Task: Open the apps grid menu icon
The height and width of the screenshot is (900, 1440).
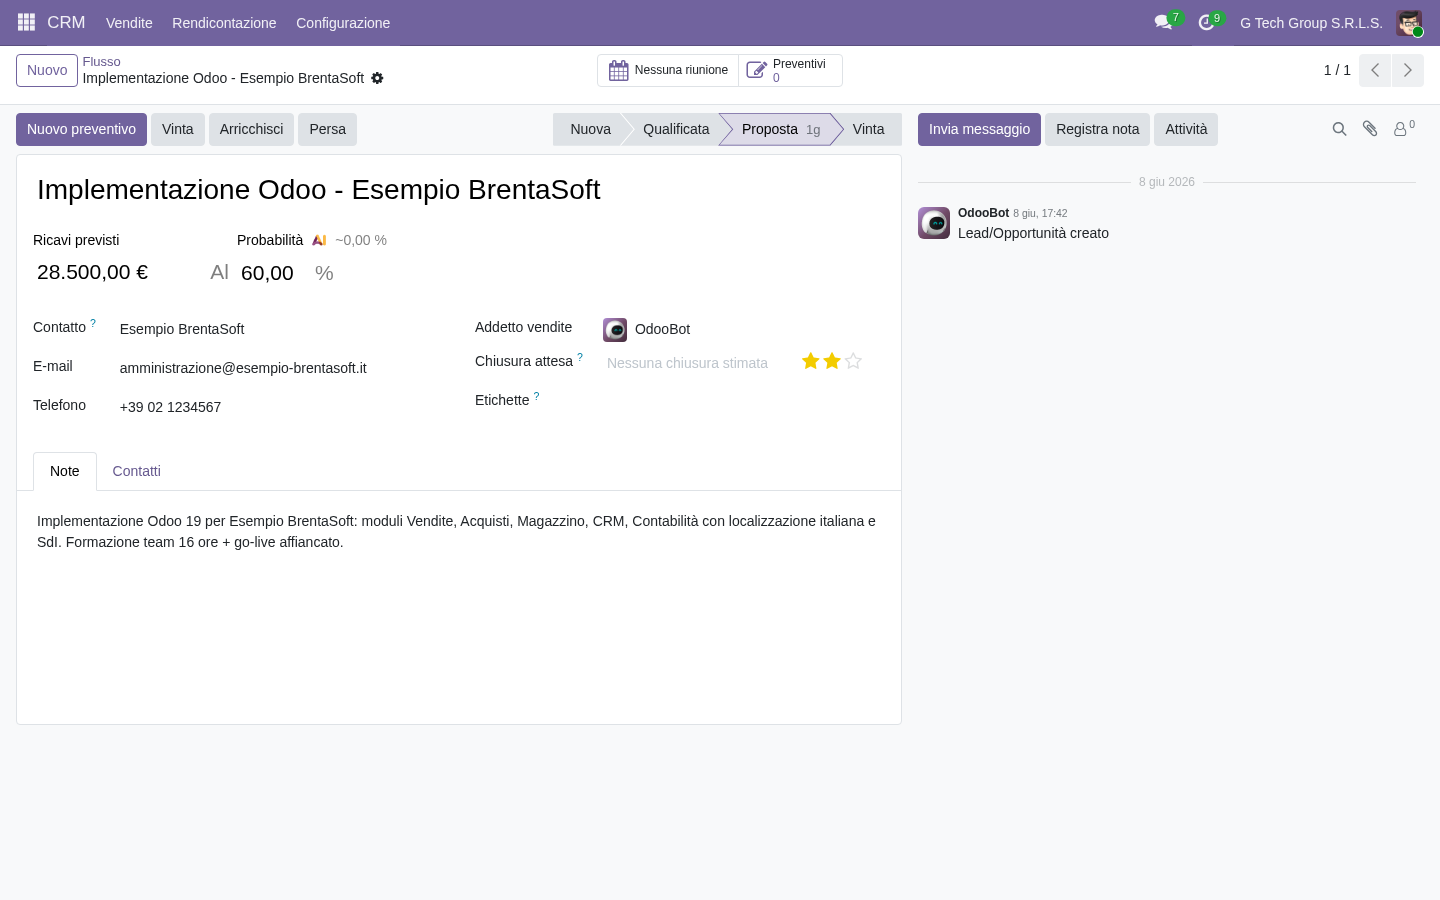Action: (x=27, y=22)
